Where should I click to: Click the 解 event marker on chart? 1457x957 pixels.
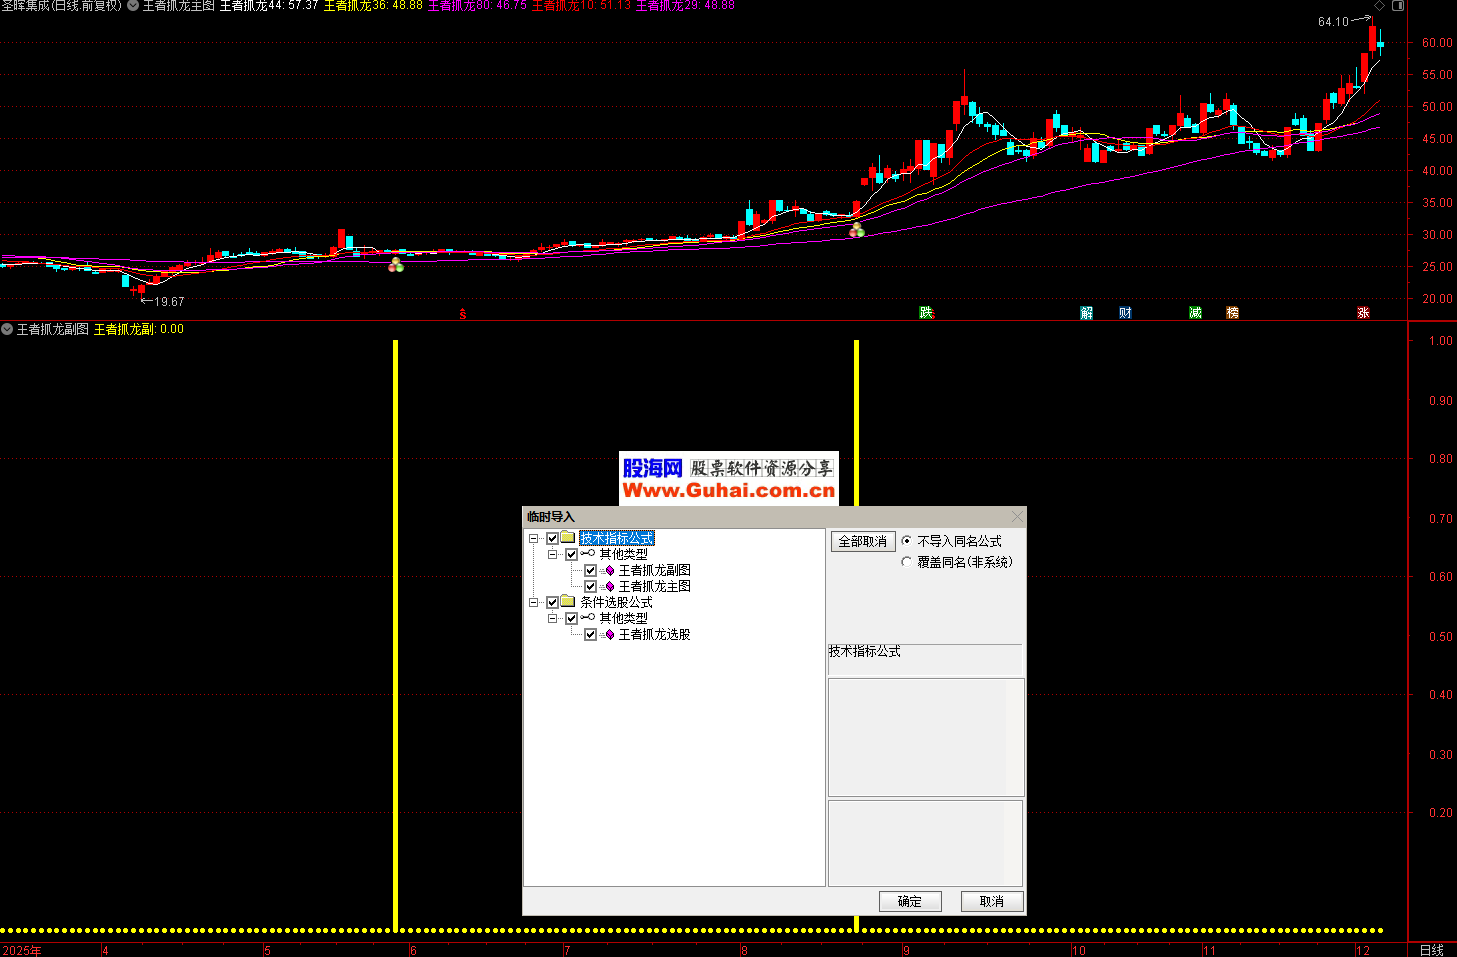click(x=1086, y=313)
